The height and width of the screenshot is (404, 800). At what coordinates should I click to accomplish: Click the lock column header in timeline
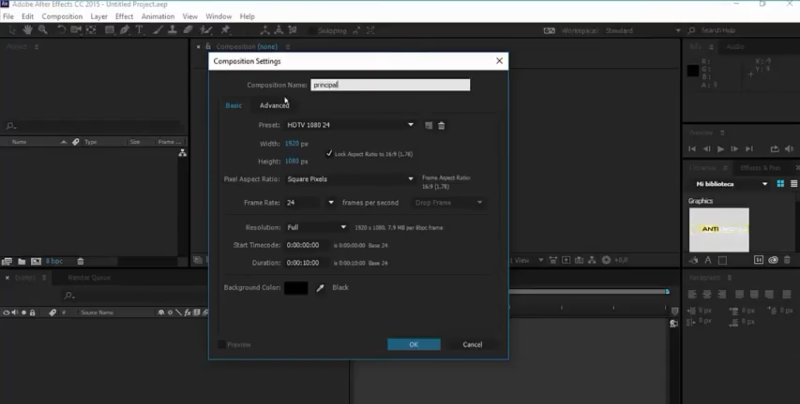(x=32, y=313)
